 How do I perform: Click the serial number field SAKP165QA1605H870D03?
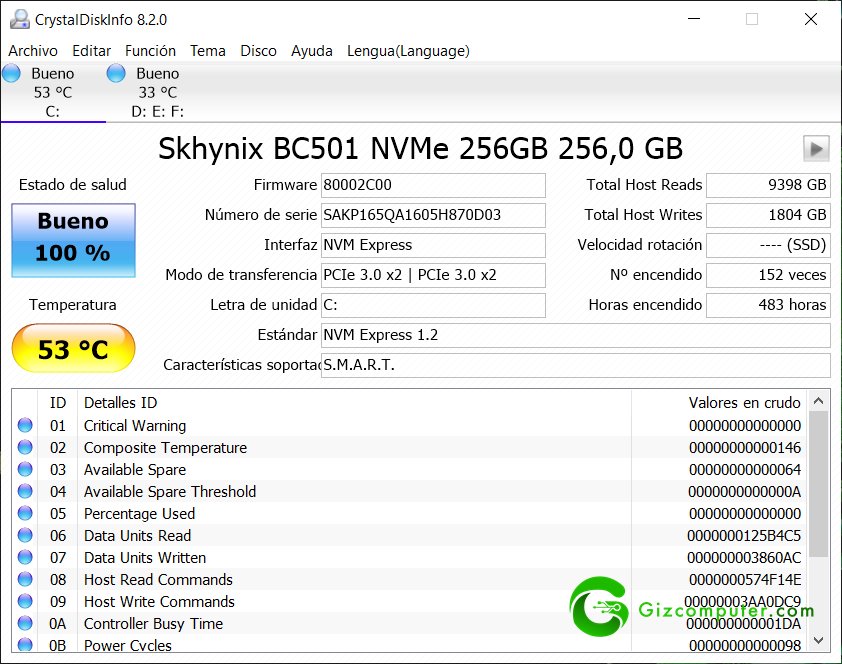point(433,215)
